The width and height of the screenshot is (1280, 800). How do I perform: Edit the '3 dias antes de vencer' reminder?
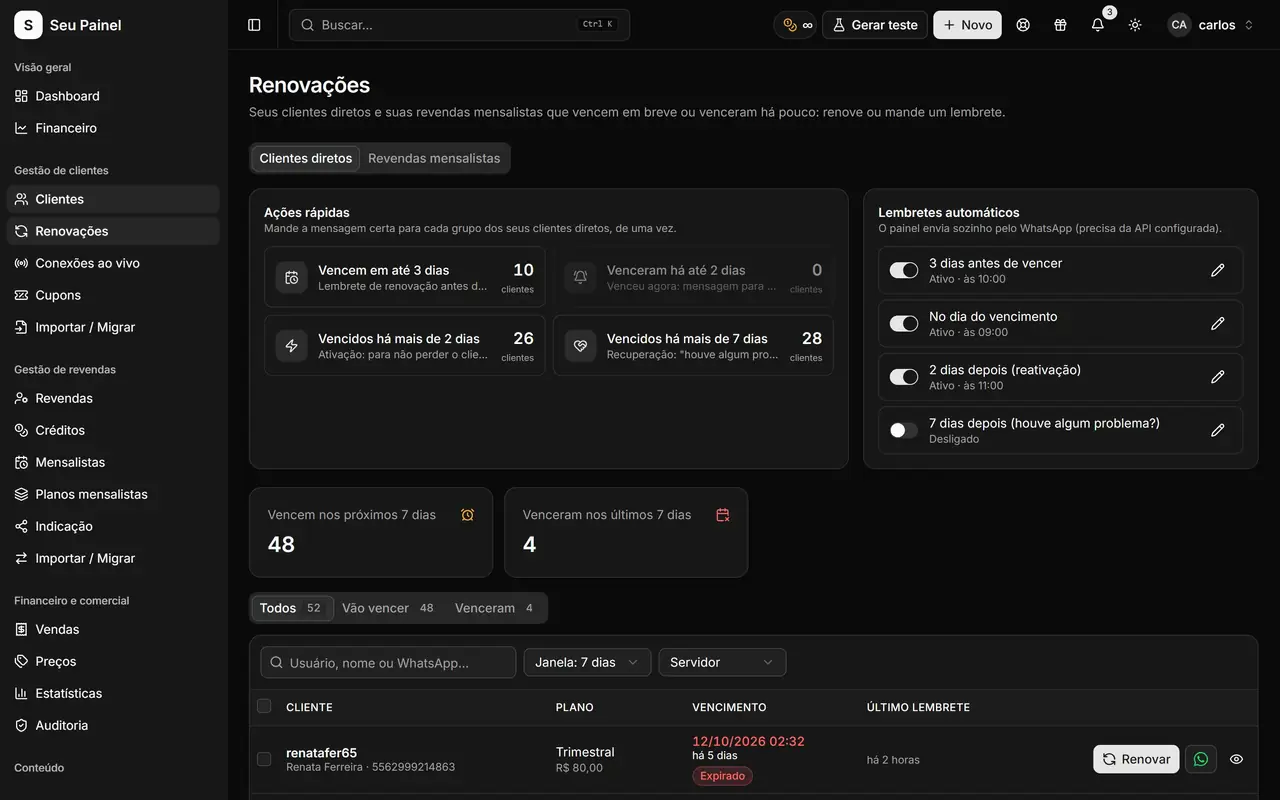[x=1217, y=270]
